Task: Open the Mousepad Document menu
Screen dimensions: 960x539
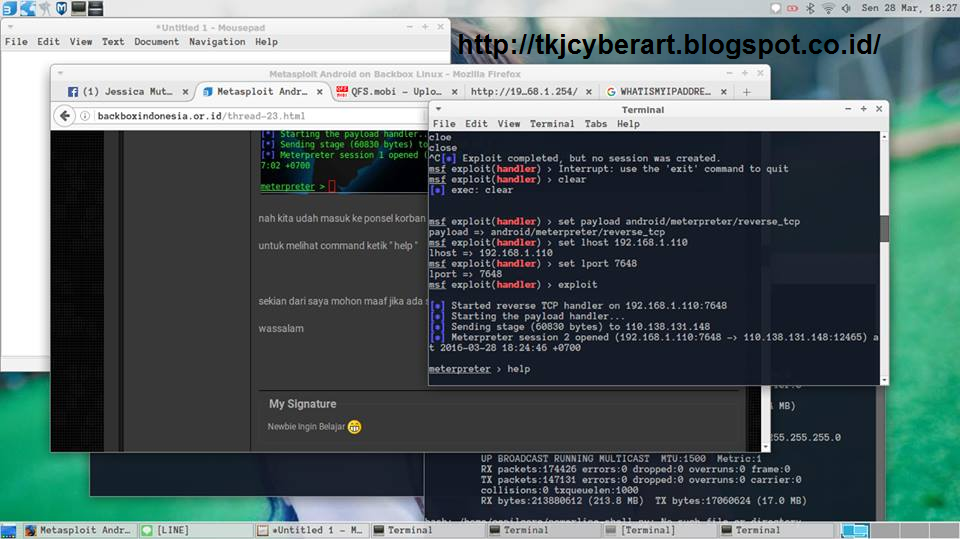Action: [x=157, y=42]
